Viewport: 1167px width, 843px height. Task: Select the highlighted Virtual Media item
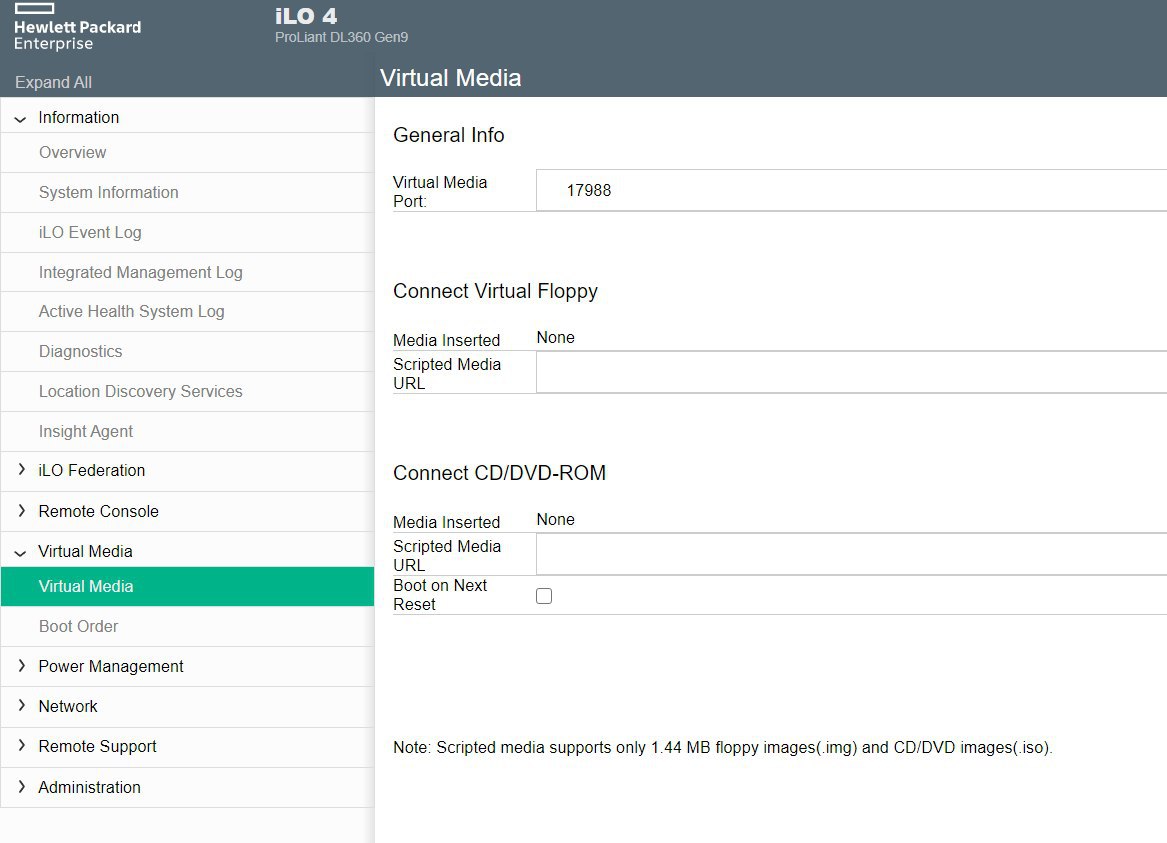[188, 586]
